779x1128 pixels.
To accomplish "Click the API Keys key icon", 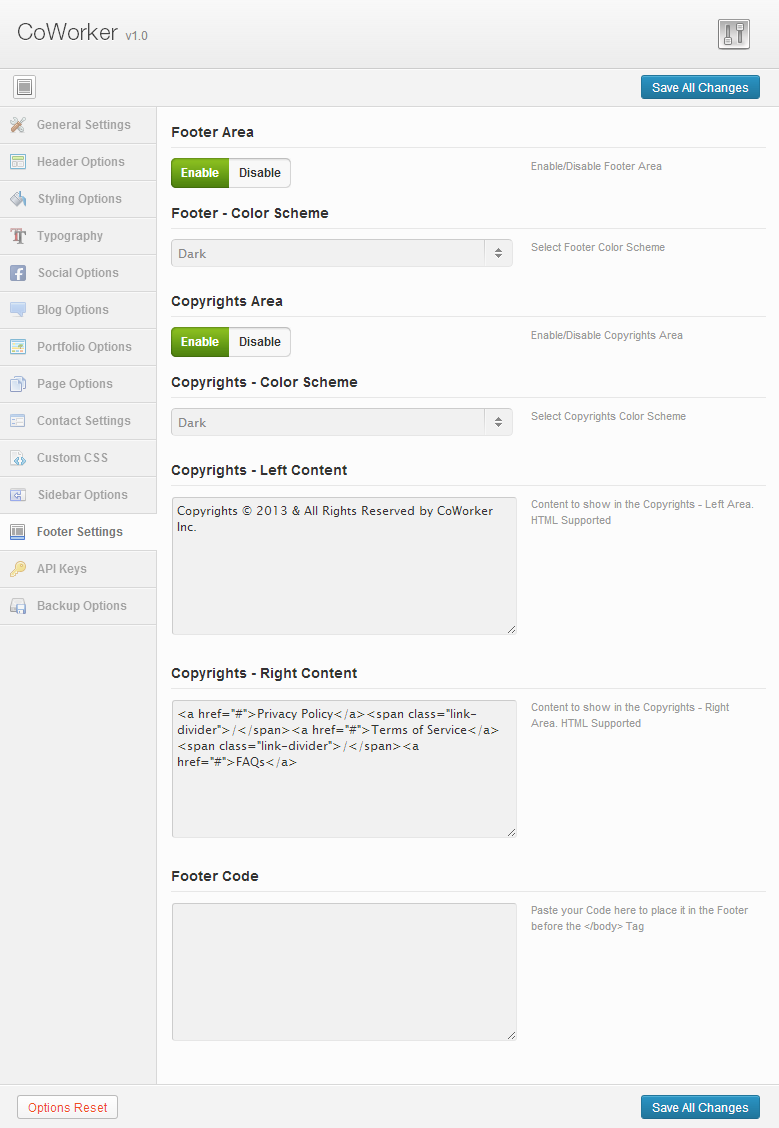I will [18, 568].
